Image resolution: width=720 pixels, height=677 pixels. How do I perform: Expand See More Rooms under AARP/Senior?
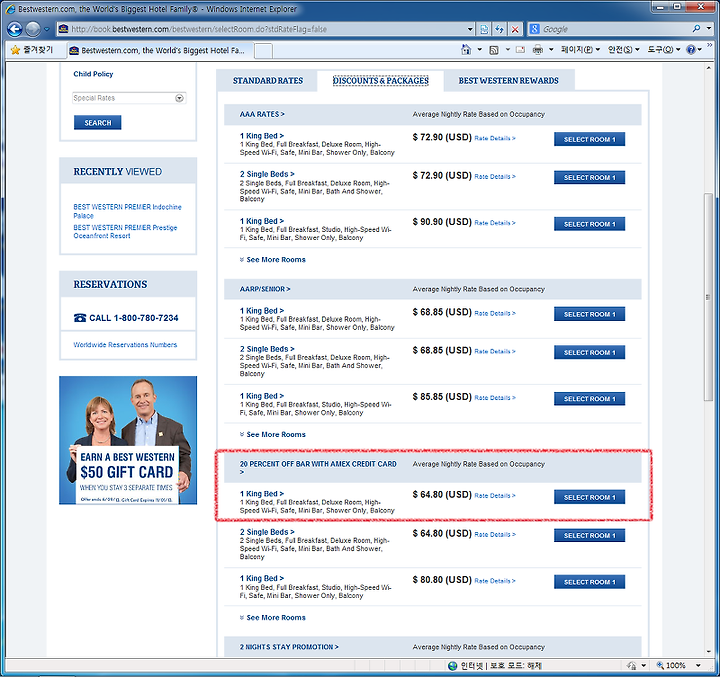(272, 434)
